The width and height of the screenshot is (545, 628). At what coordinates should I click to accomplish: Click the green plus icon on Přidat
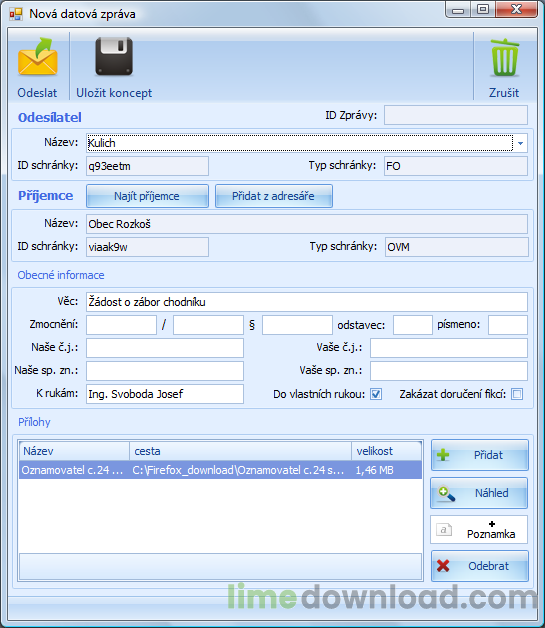443,455
